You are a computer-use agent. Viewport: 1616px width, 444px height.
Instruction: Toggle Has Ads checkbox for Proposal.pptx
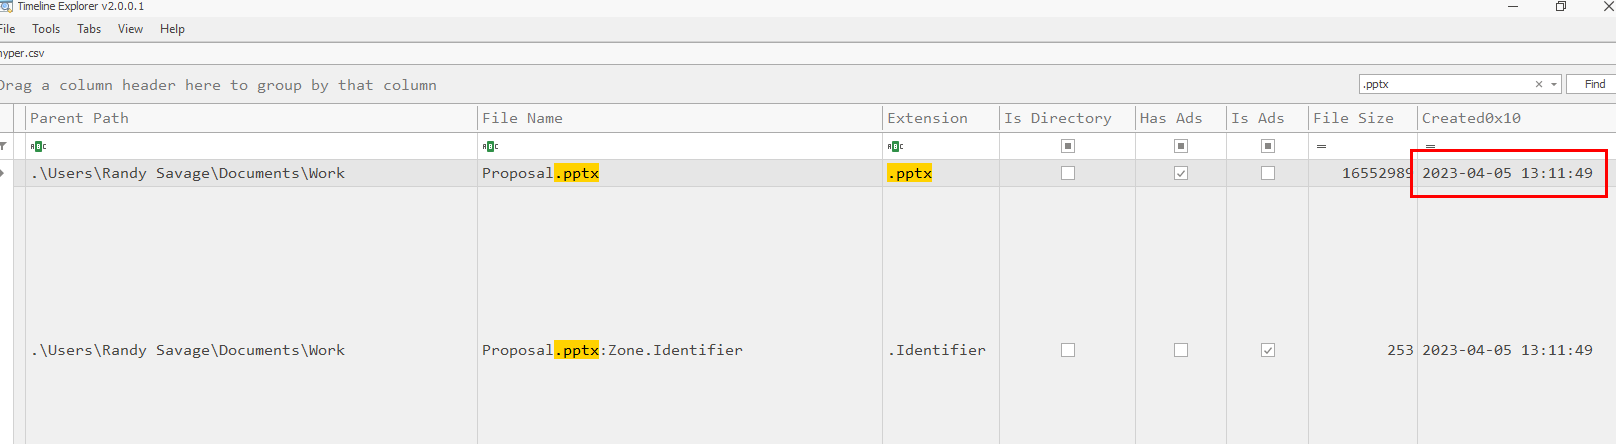1181,173
